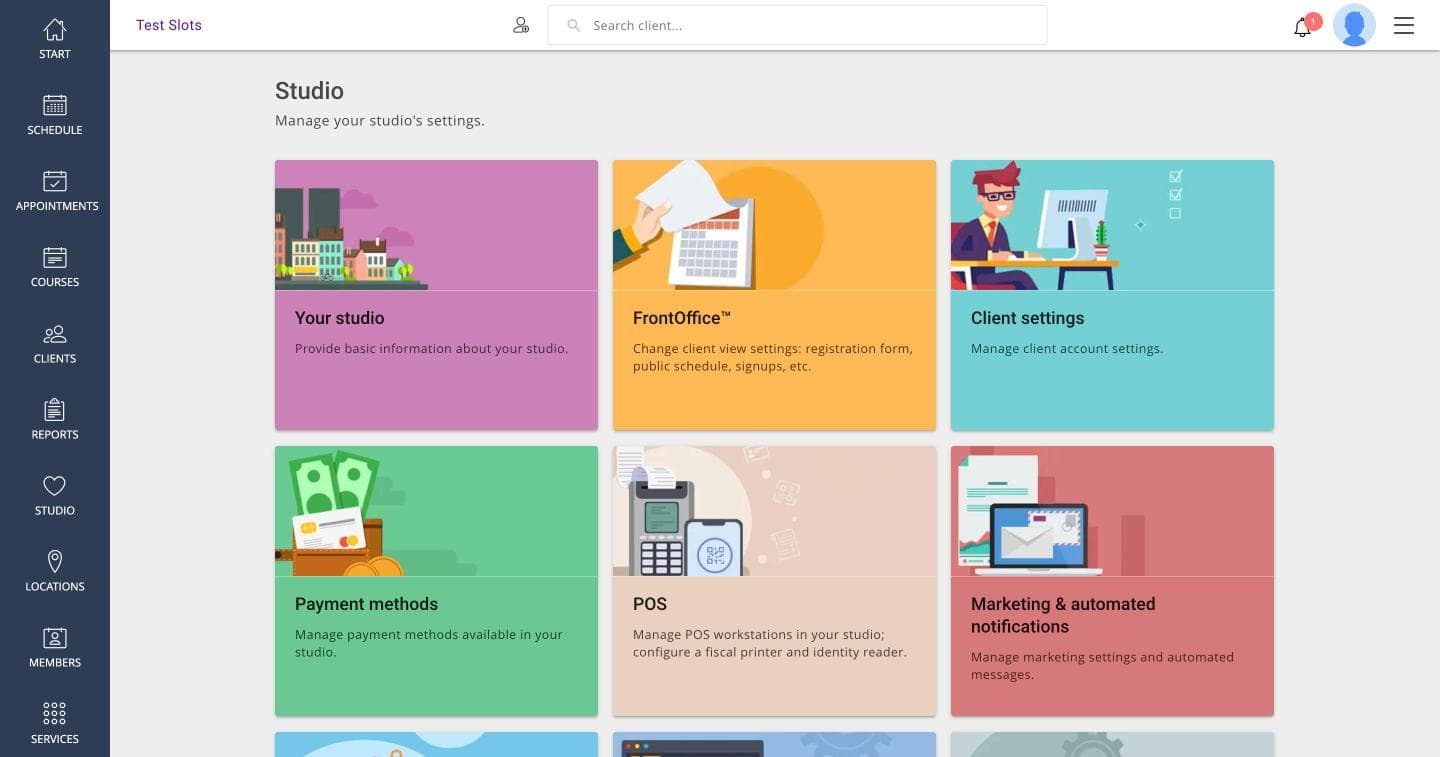Click the magnifier icon in search box
The image size is (1440, 757).
[x=574, y=26]
